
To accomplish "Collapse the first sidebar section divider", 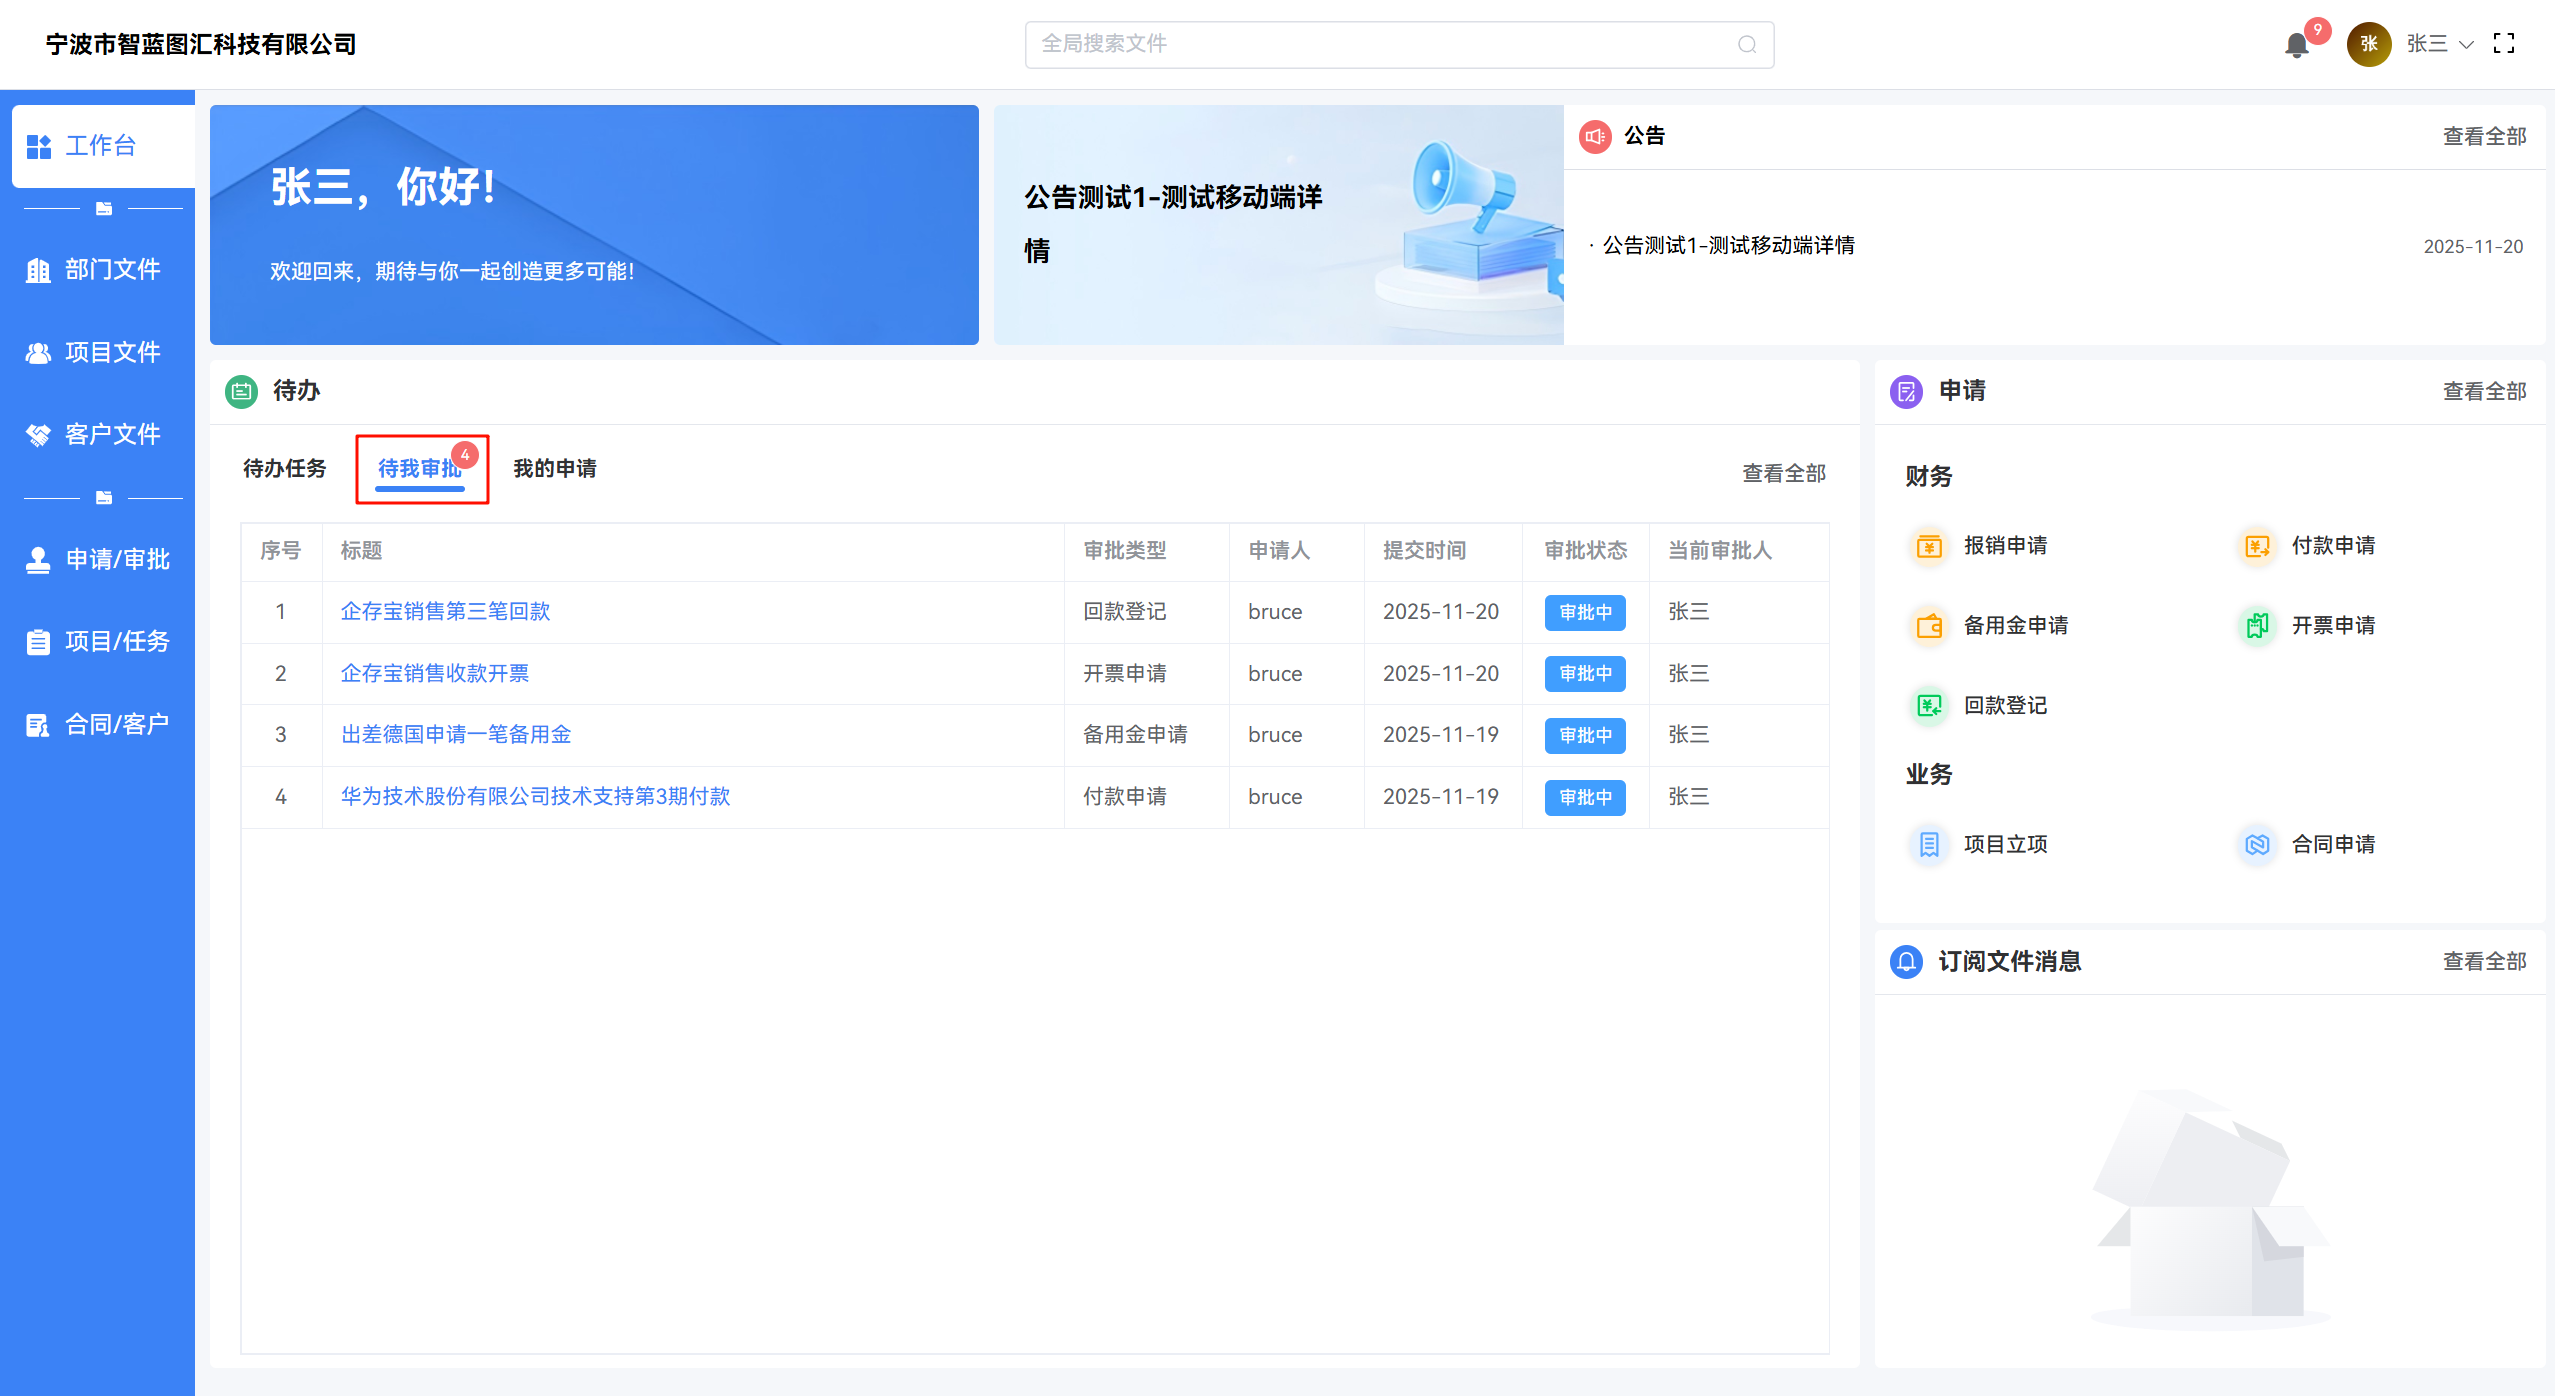I will click(103, 209).
